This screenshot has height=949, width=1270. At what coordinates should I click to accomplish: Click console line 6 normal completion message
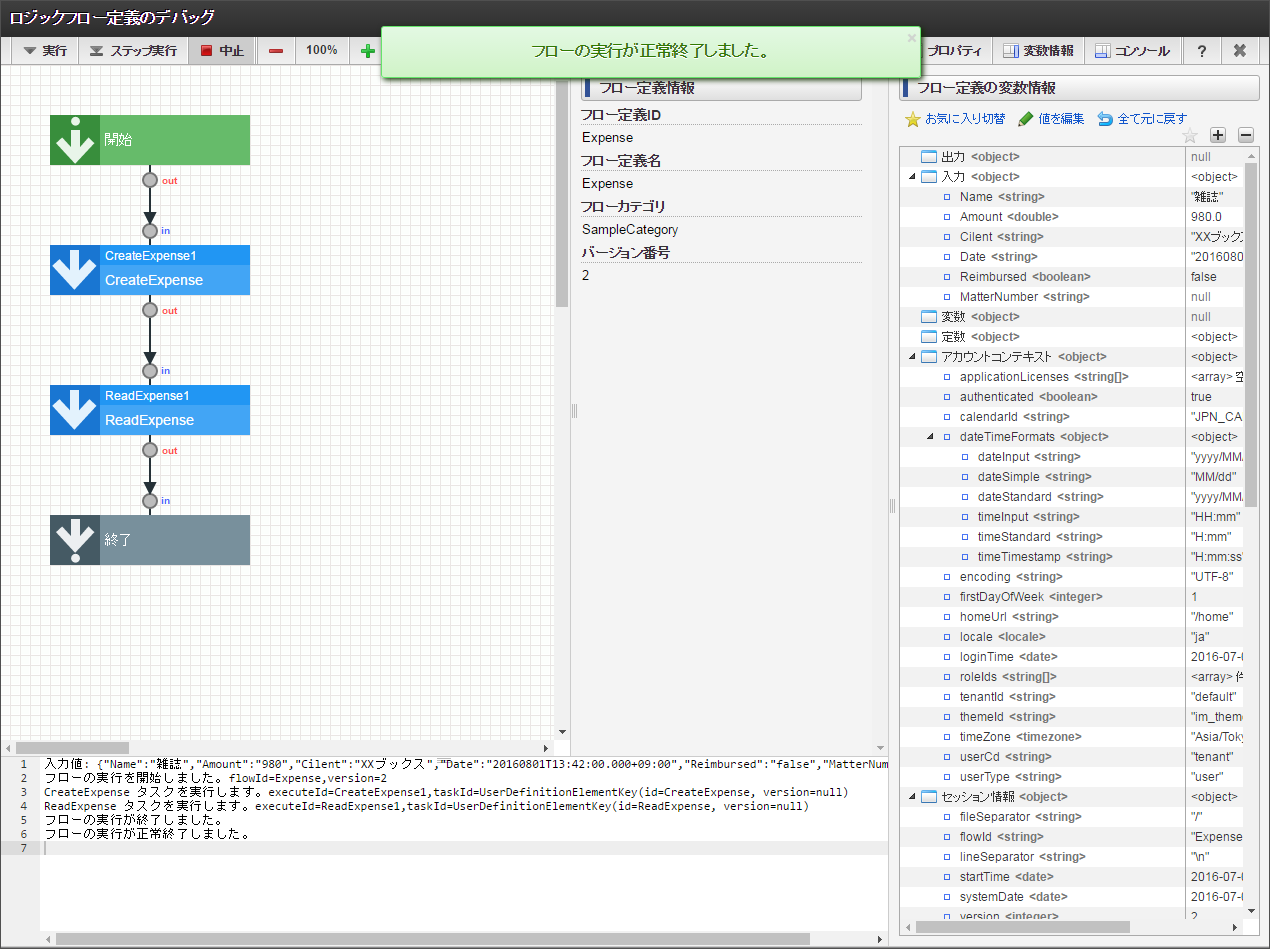tap(147, 834)
